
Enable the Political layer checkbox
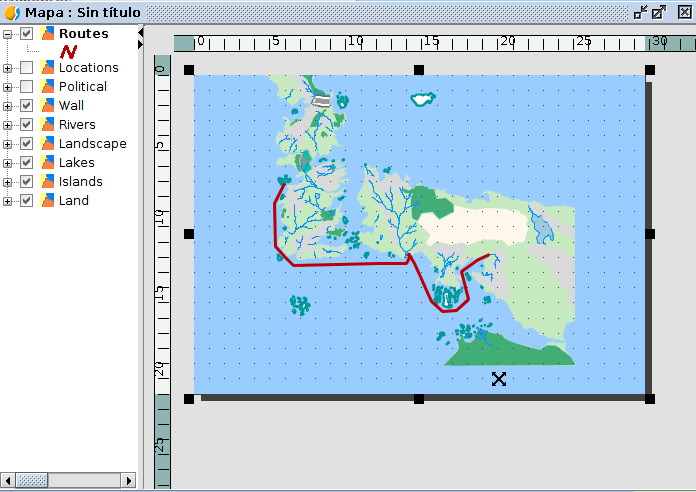tap(27, 87)
